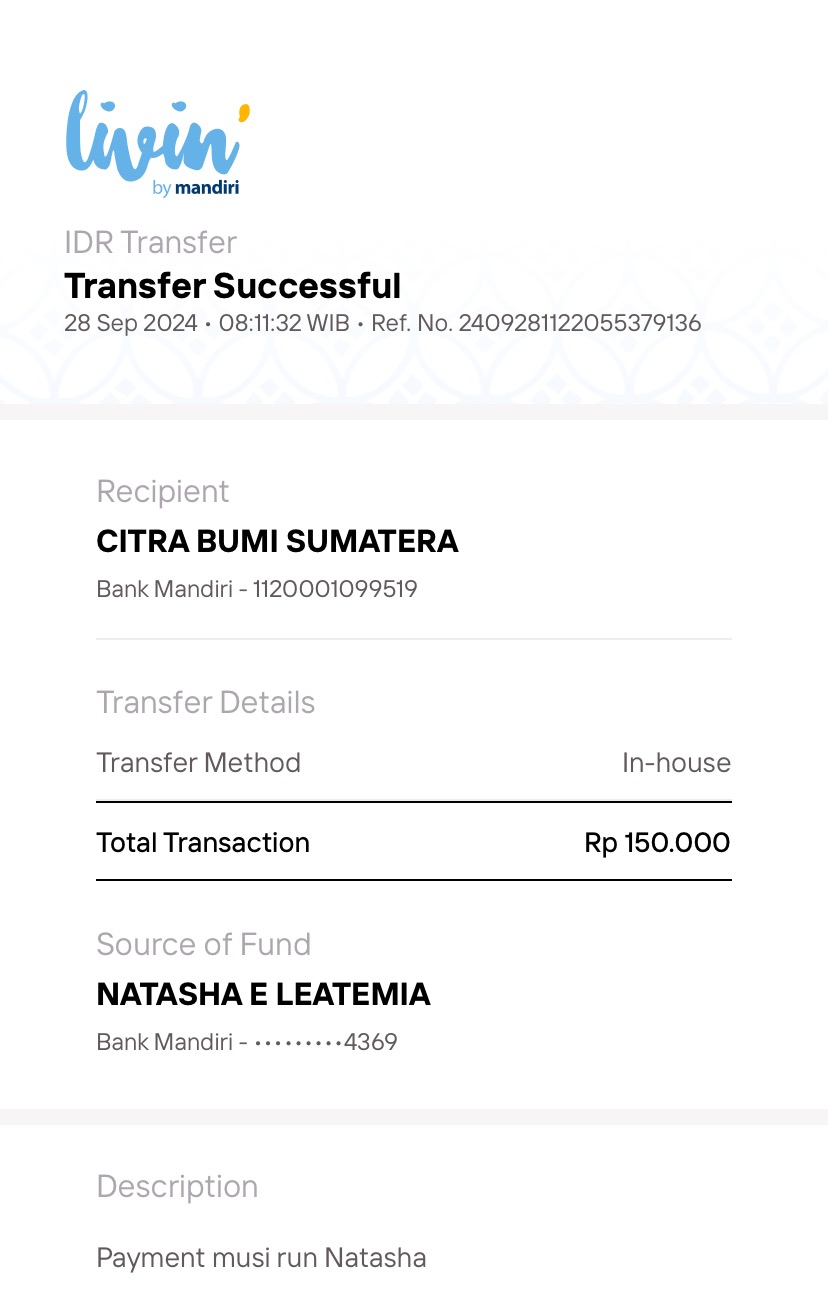The width and height of the screenshot is (828, 1305).
Task: Click the Total Transaction label
Action: 203,842
